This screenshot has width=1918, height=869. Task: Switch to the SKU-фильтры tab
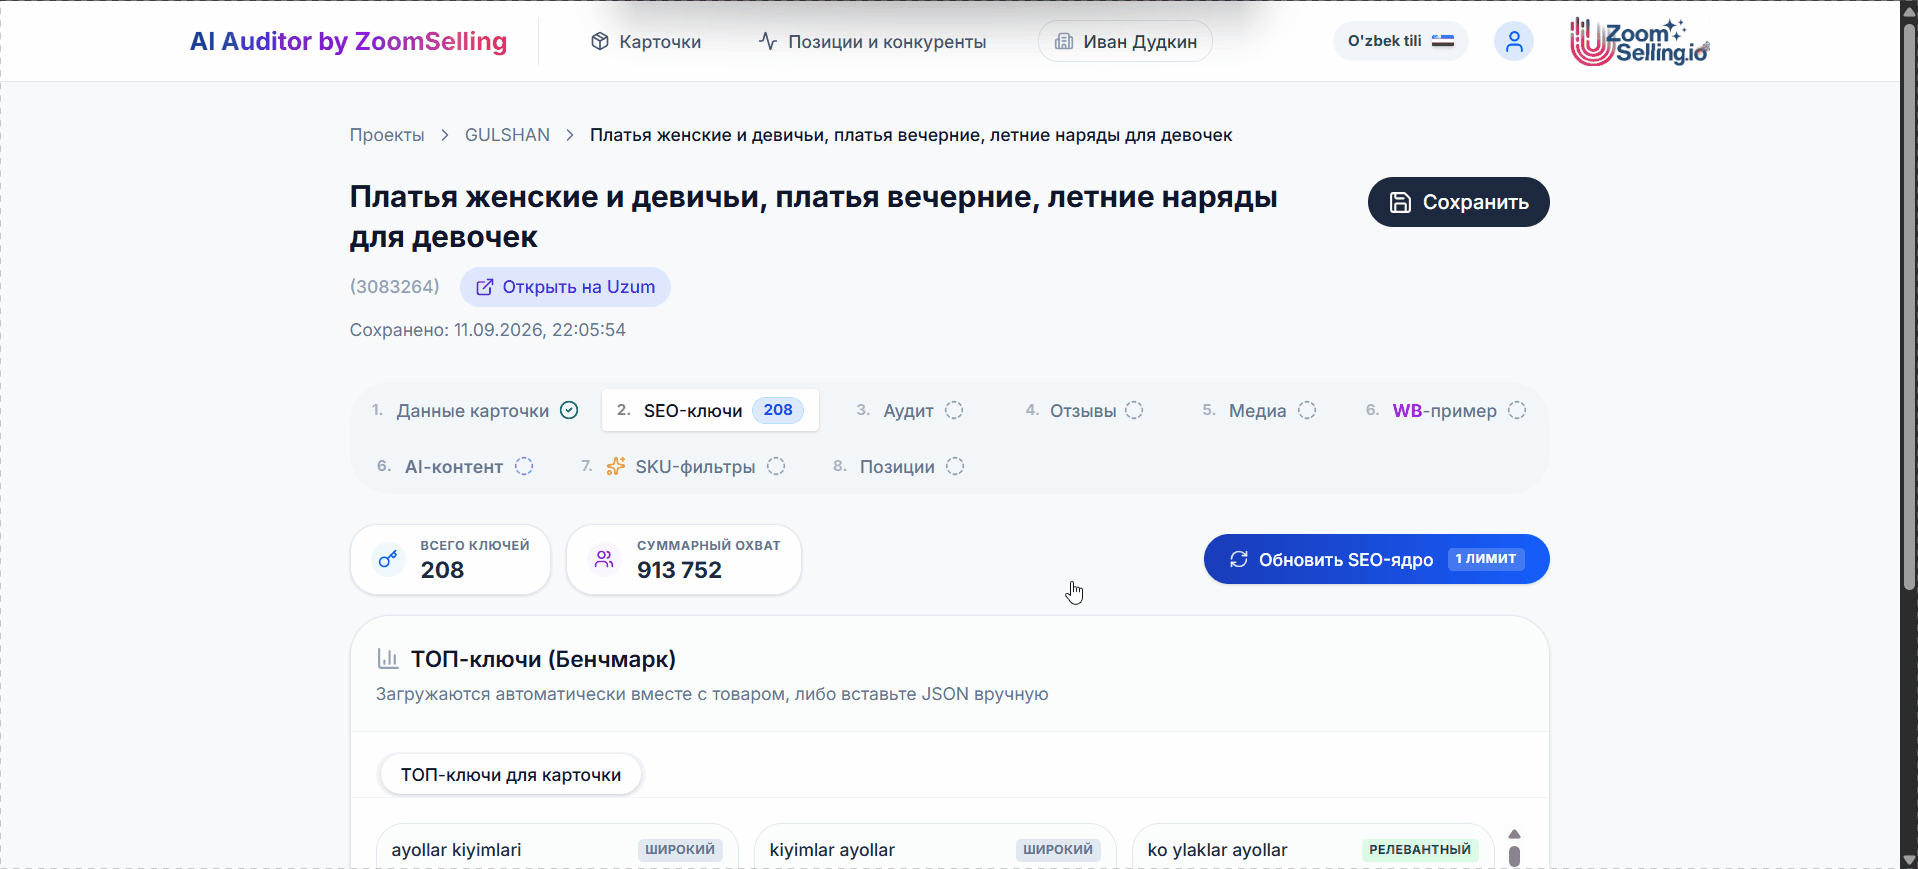(x=683, y=466)
